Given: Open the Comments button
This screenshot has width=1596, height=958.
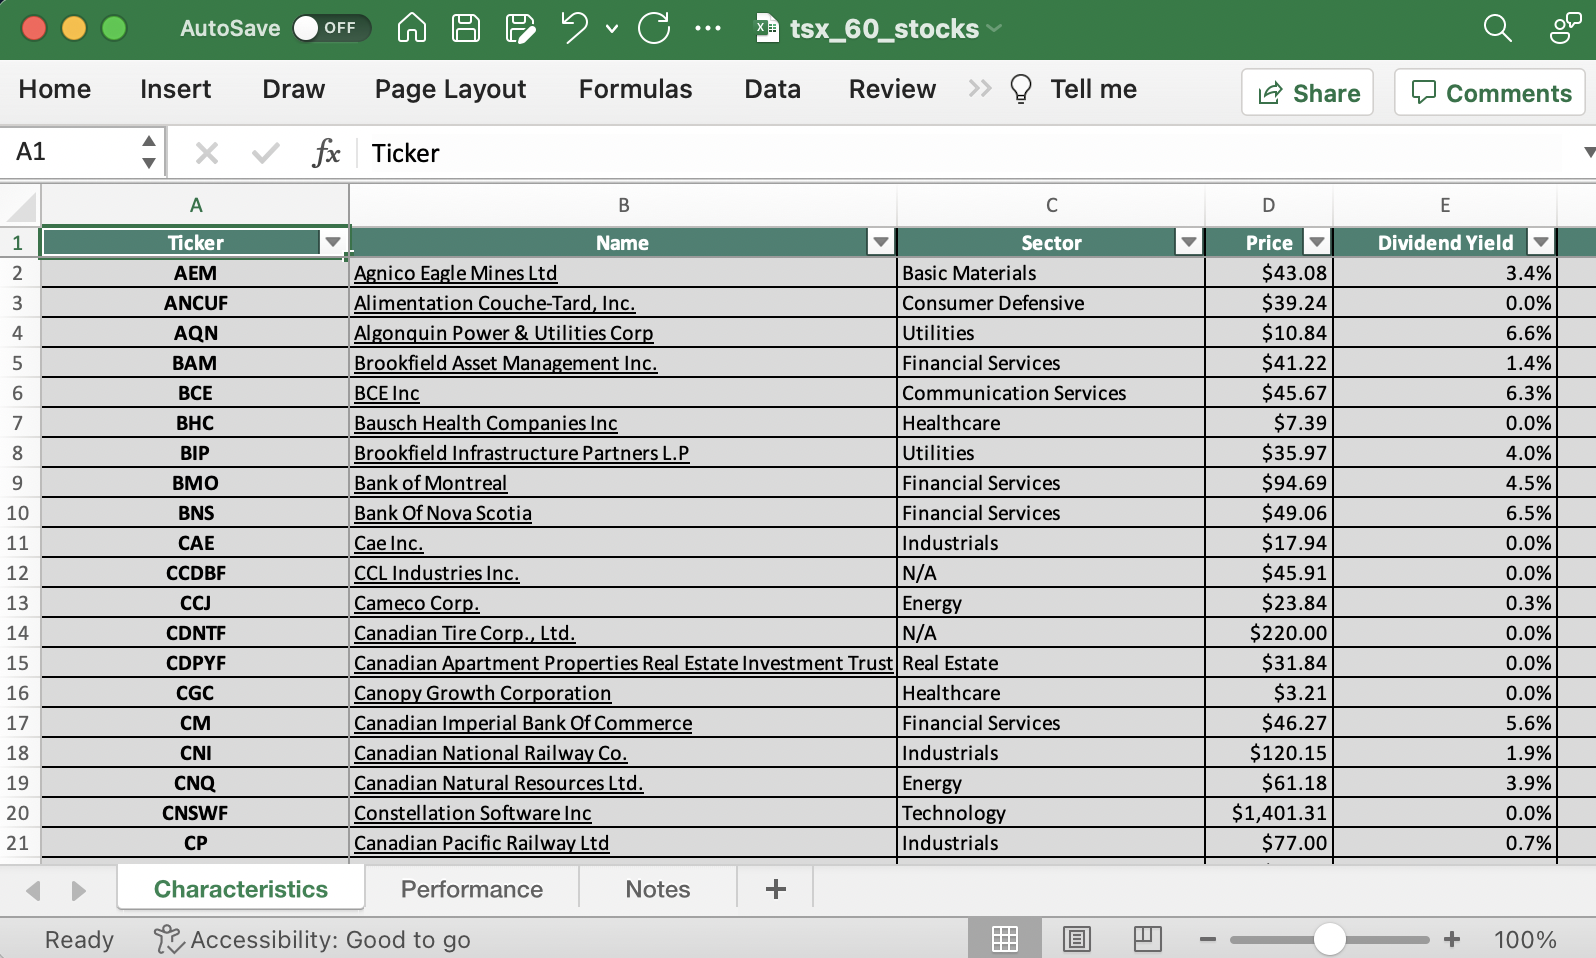Looking at the screenshot, I should [1490, 92].
